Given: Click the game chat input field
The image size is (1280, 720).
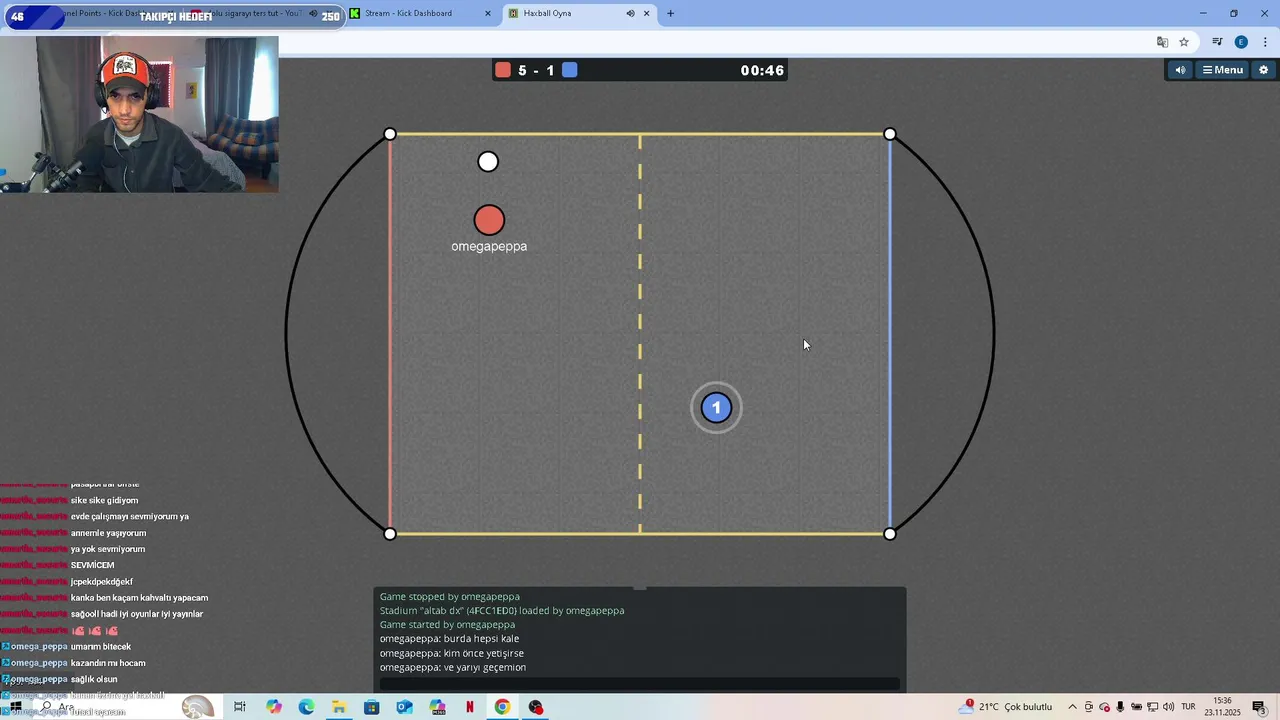Looking at the screenshot, I should pos(640,684).
